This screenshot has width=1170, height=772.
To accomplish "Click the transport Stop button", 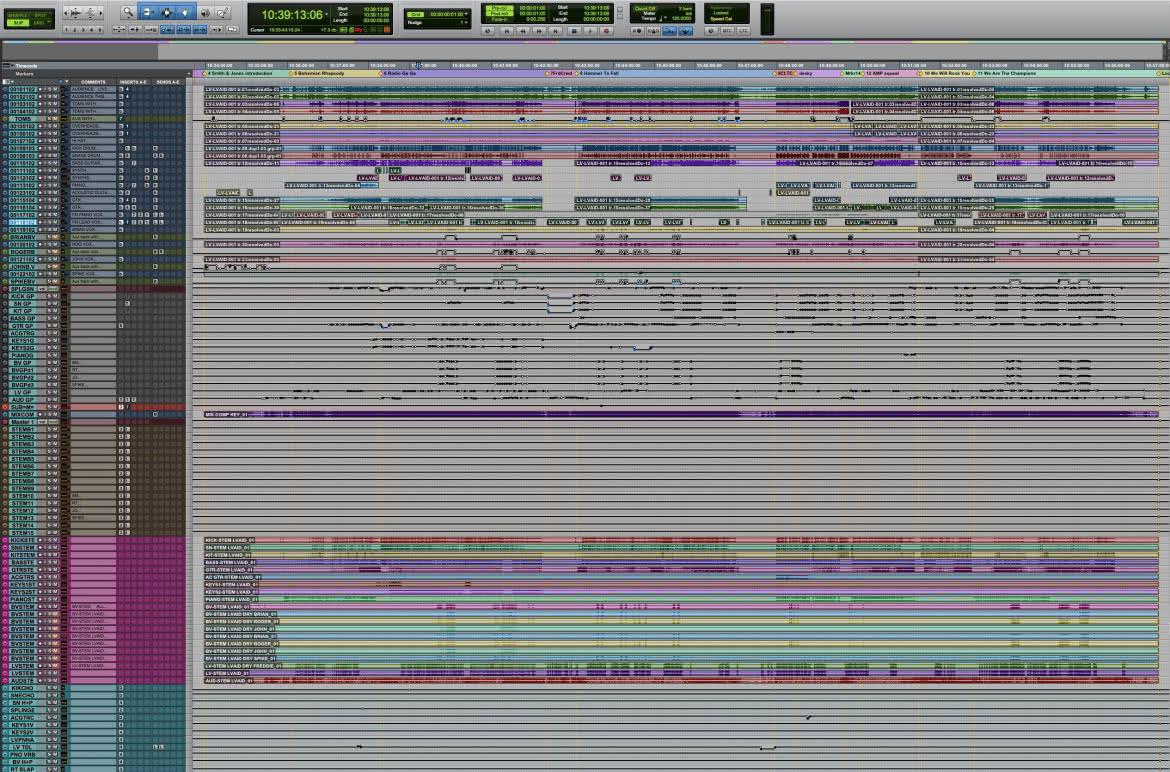I will click(573, 31).
